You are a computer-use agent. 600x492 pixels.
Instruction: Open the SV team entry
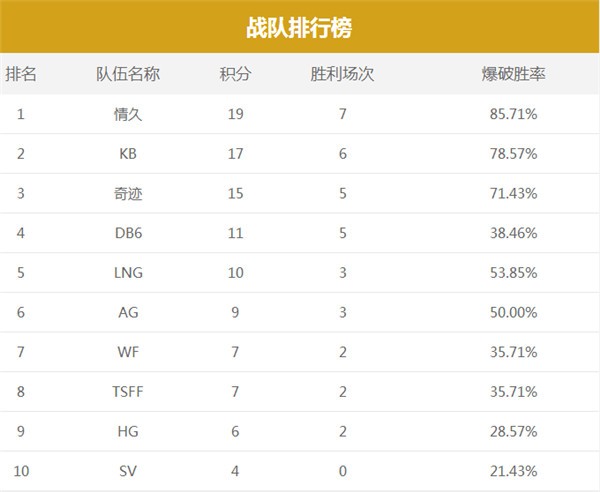[x=128, y=471]
